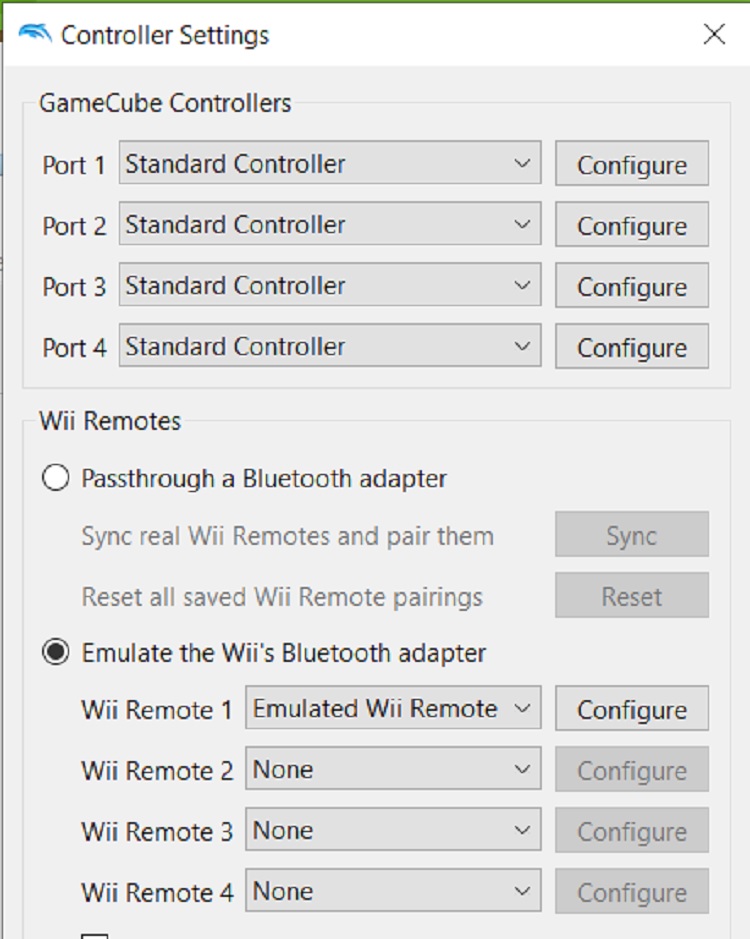
Task: Select Emulate the Wii's Bluetooth adapter
Action: click(56, 653)
